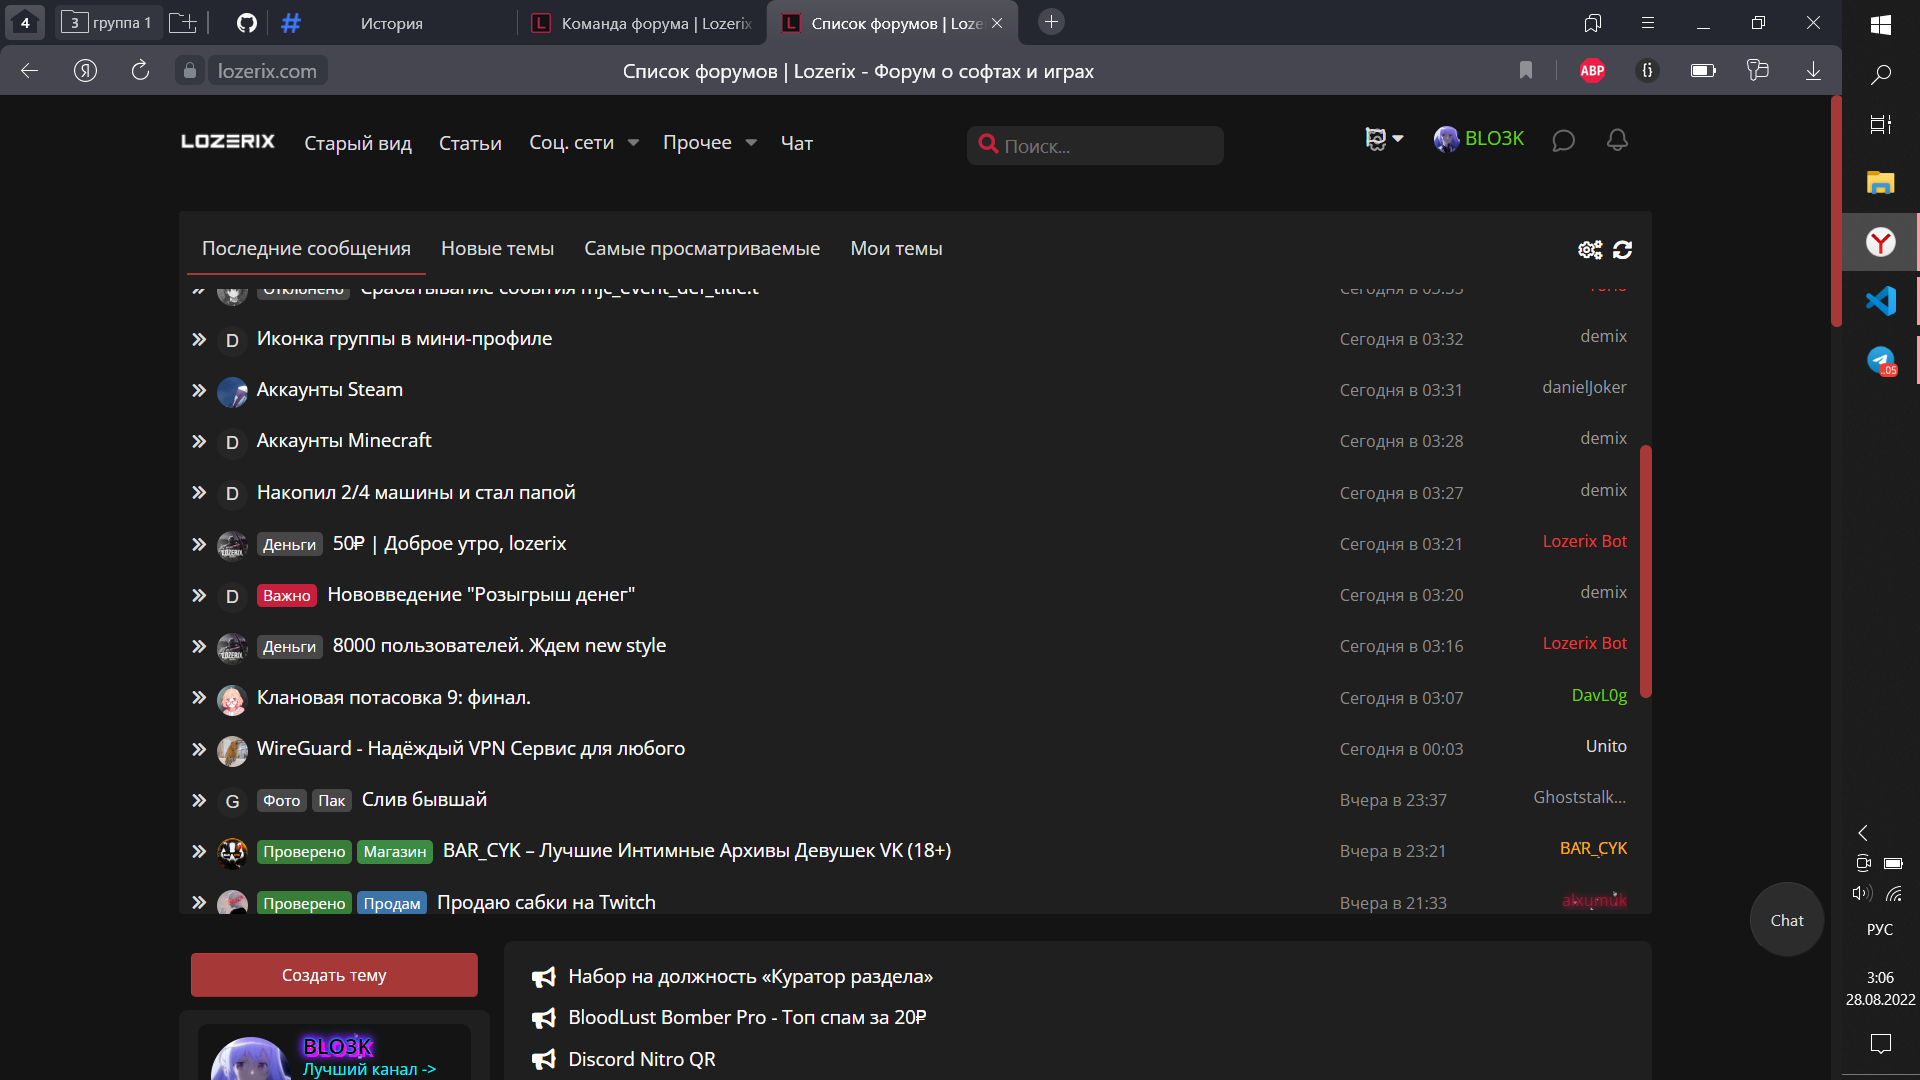Open the Статьи nav link
Image resolution: width=1920 pixels, height=1080 pixels.
coord(470,143)
